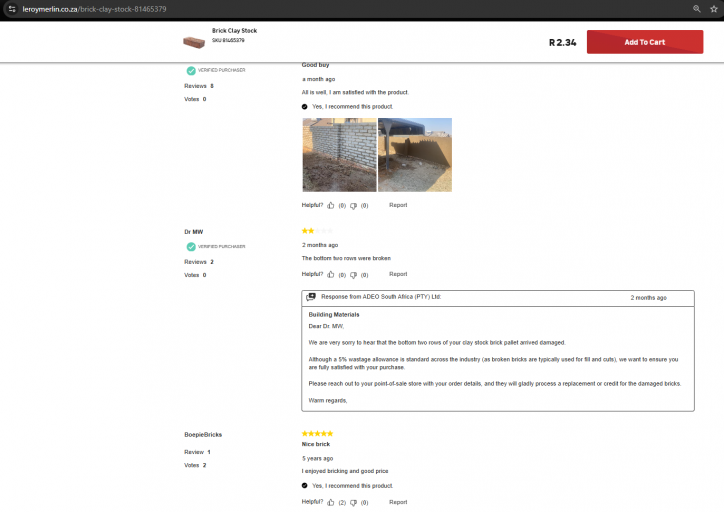Image resolution: width=724 pixels, height=512 pixels.
Task: Open the carport shadow review photo
Action: click(415, 155)
